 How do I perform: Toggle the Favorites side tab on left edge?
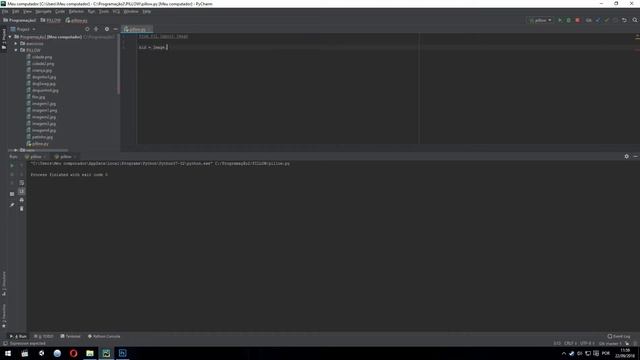[x=4, y=316]
